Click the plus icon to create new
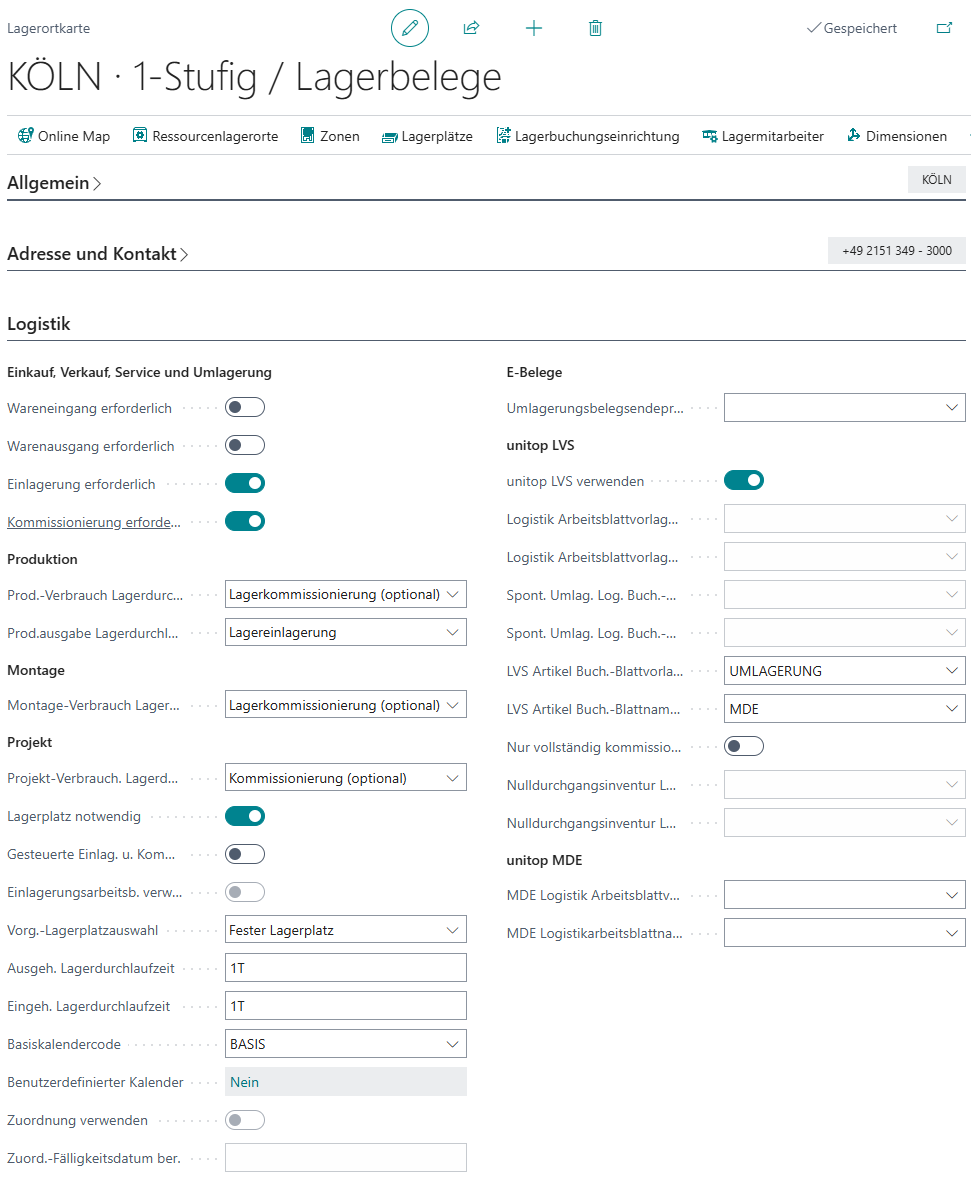 point(534,28)
